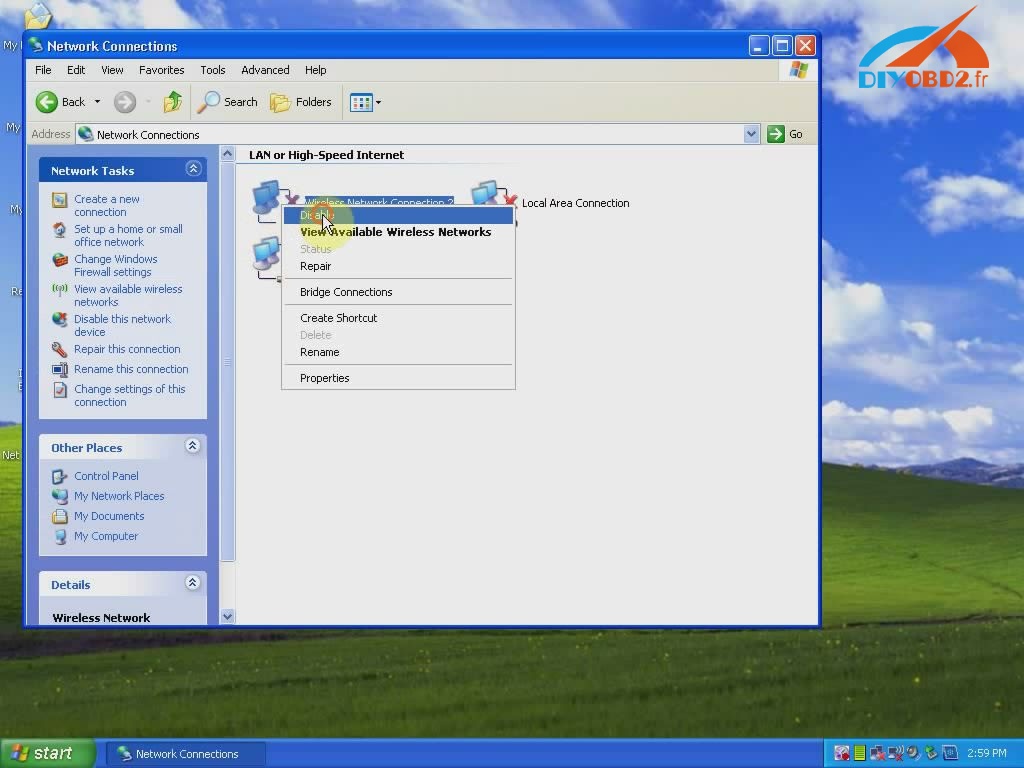
Task: Show the Folders sidebar view
Action: [x=302, y=101]
